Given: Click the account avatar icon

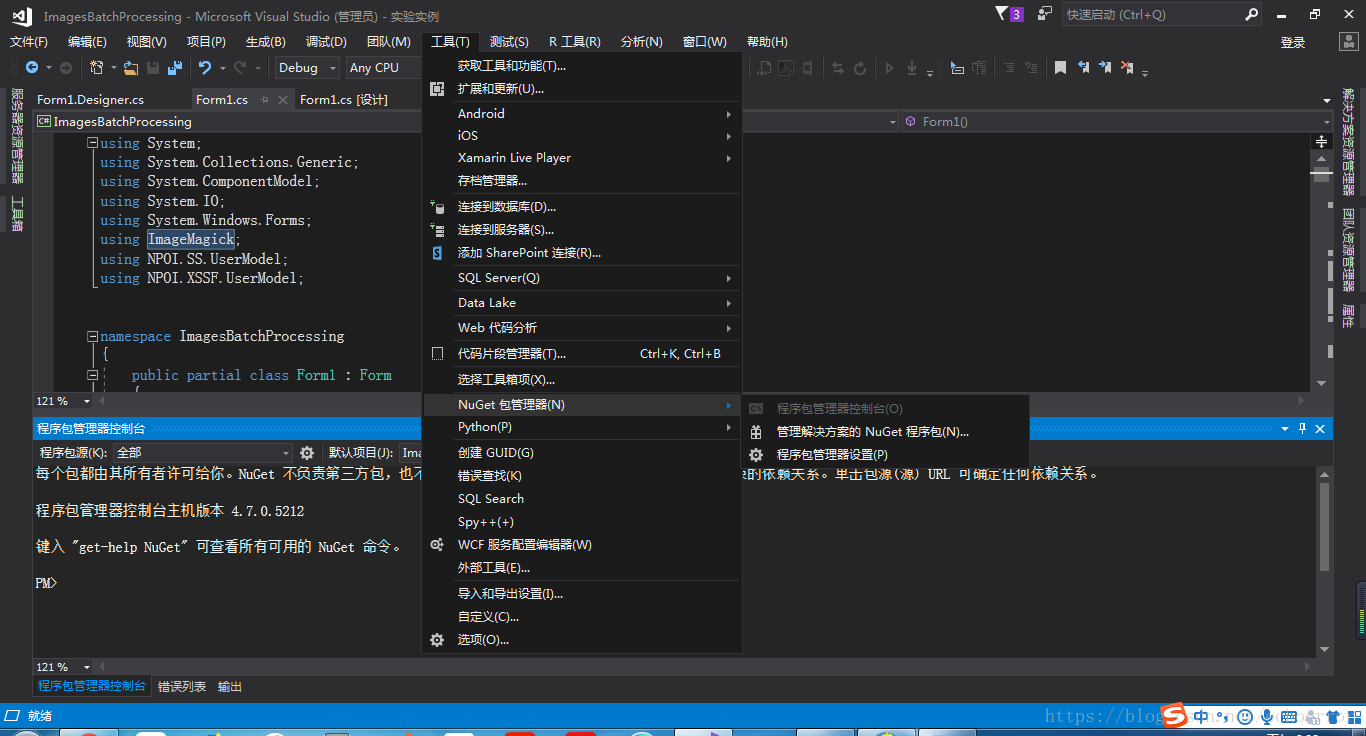Looking at the screenshot, I should (x=1347, y=41).
